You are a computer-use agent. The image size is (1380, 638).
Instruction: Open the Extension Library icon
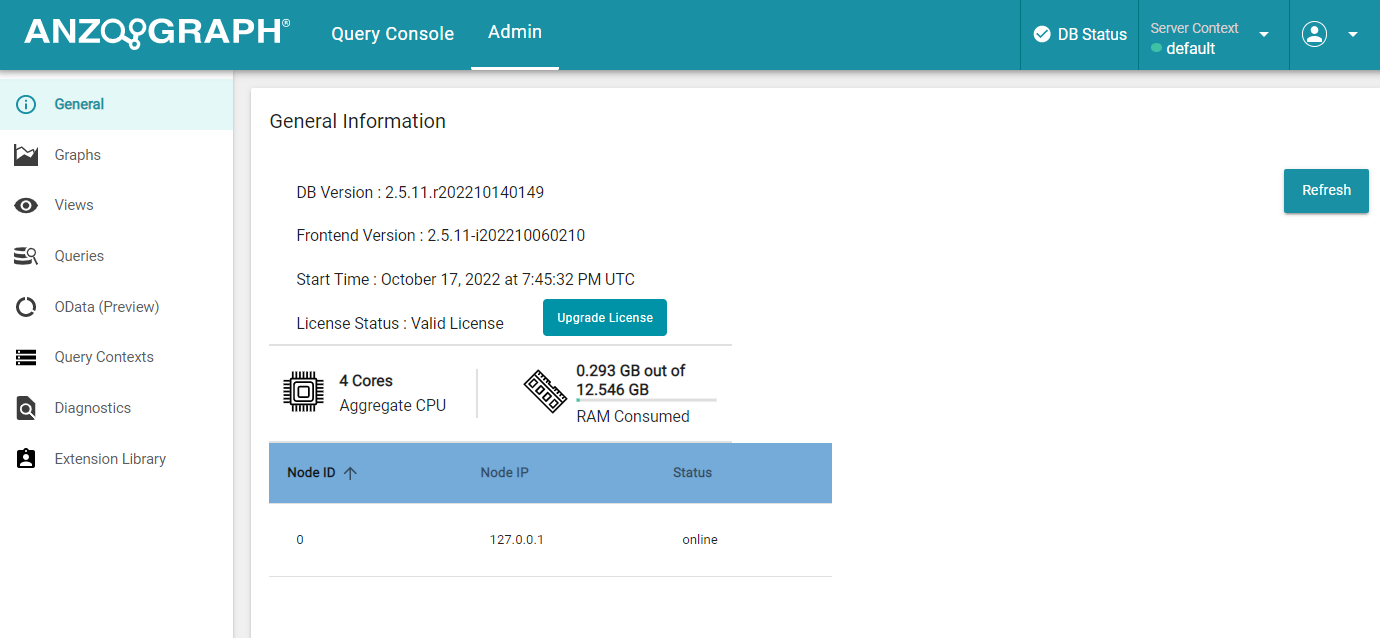pyautogui.click(x=25, y=458)
